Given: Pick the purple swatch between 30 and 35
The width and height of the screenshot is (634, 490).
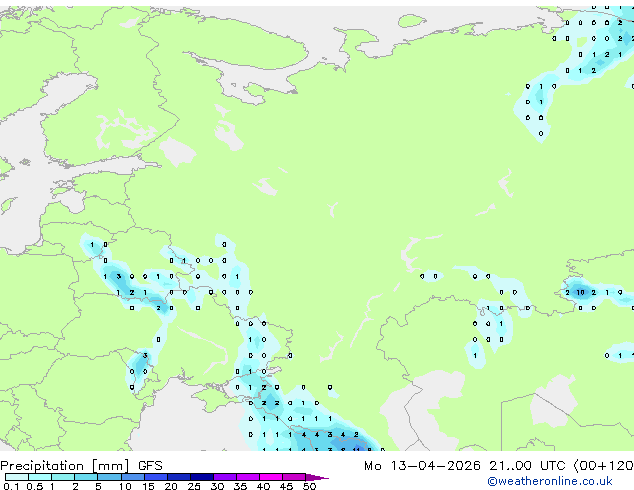Looking at the screenshot, I should pos(225,477).
